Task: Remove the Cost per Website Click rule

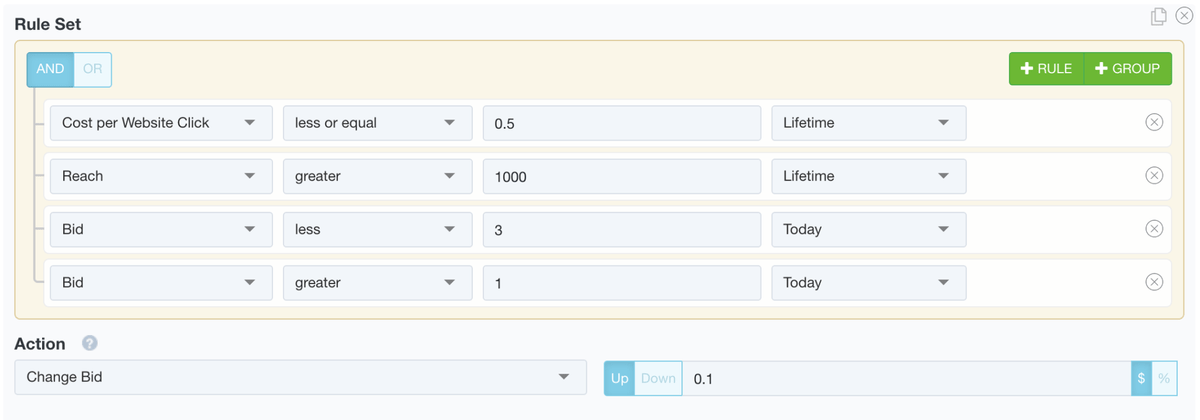Action: coord(1154,122)
